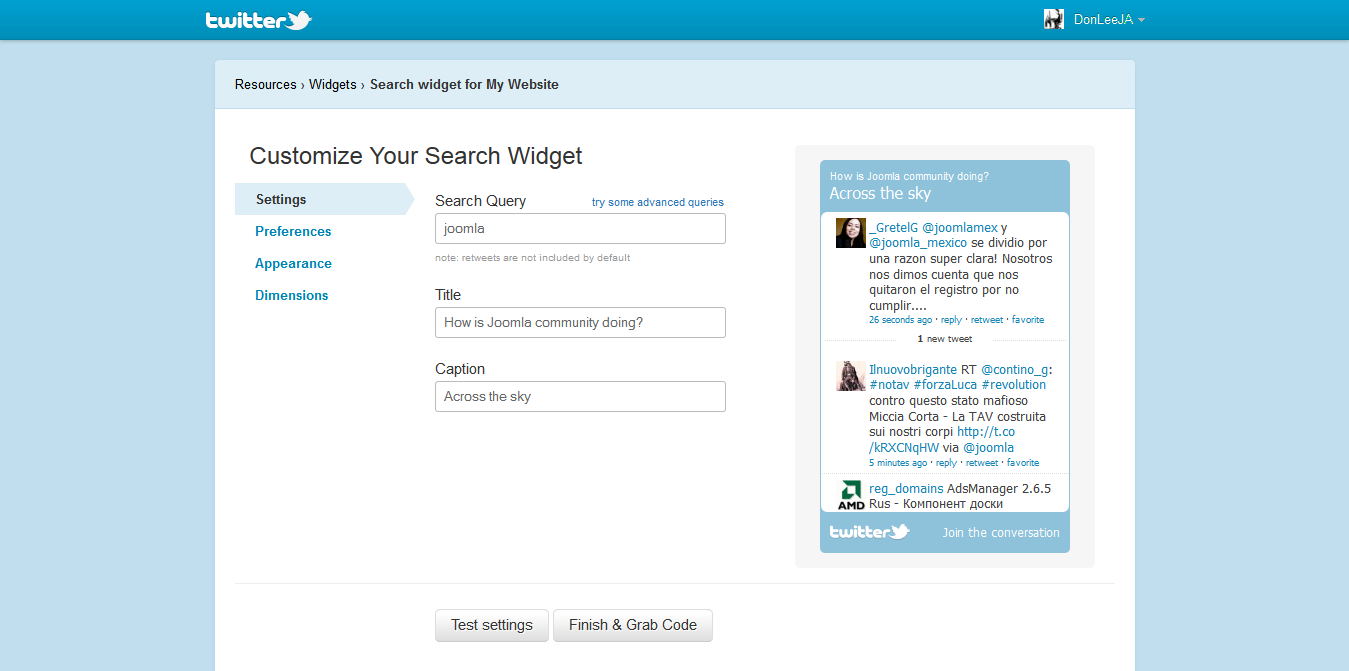Click DonLeeJA profile avatar in header
This screenshot has width=1349, height=671.
pos(1053,20)
